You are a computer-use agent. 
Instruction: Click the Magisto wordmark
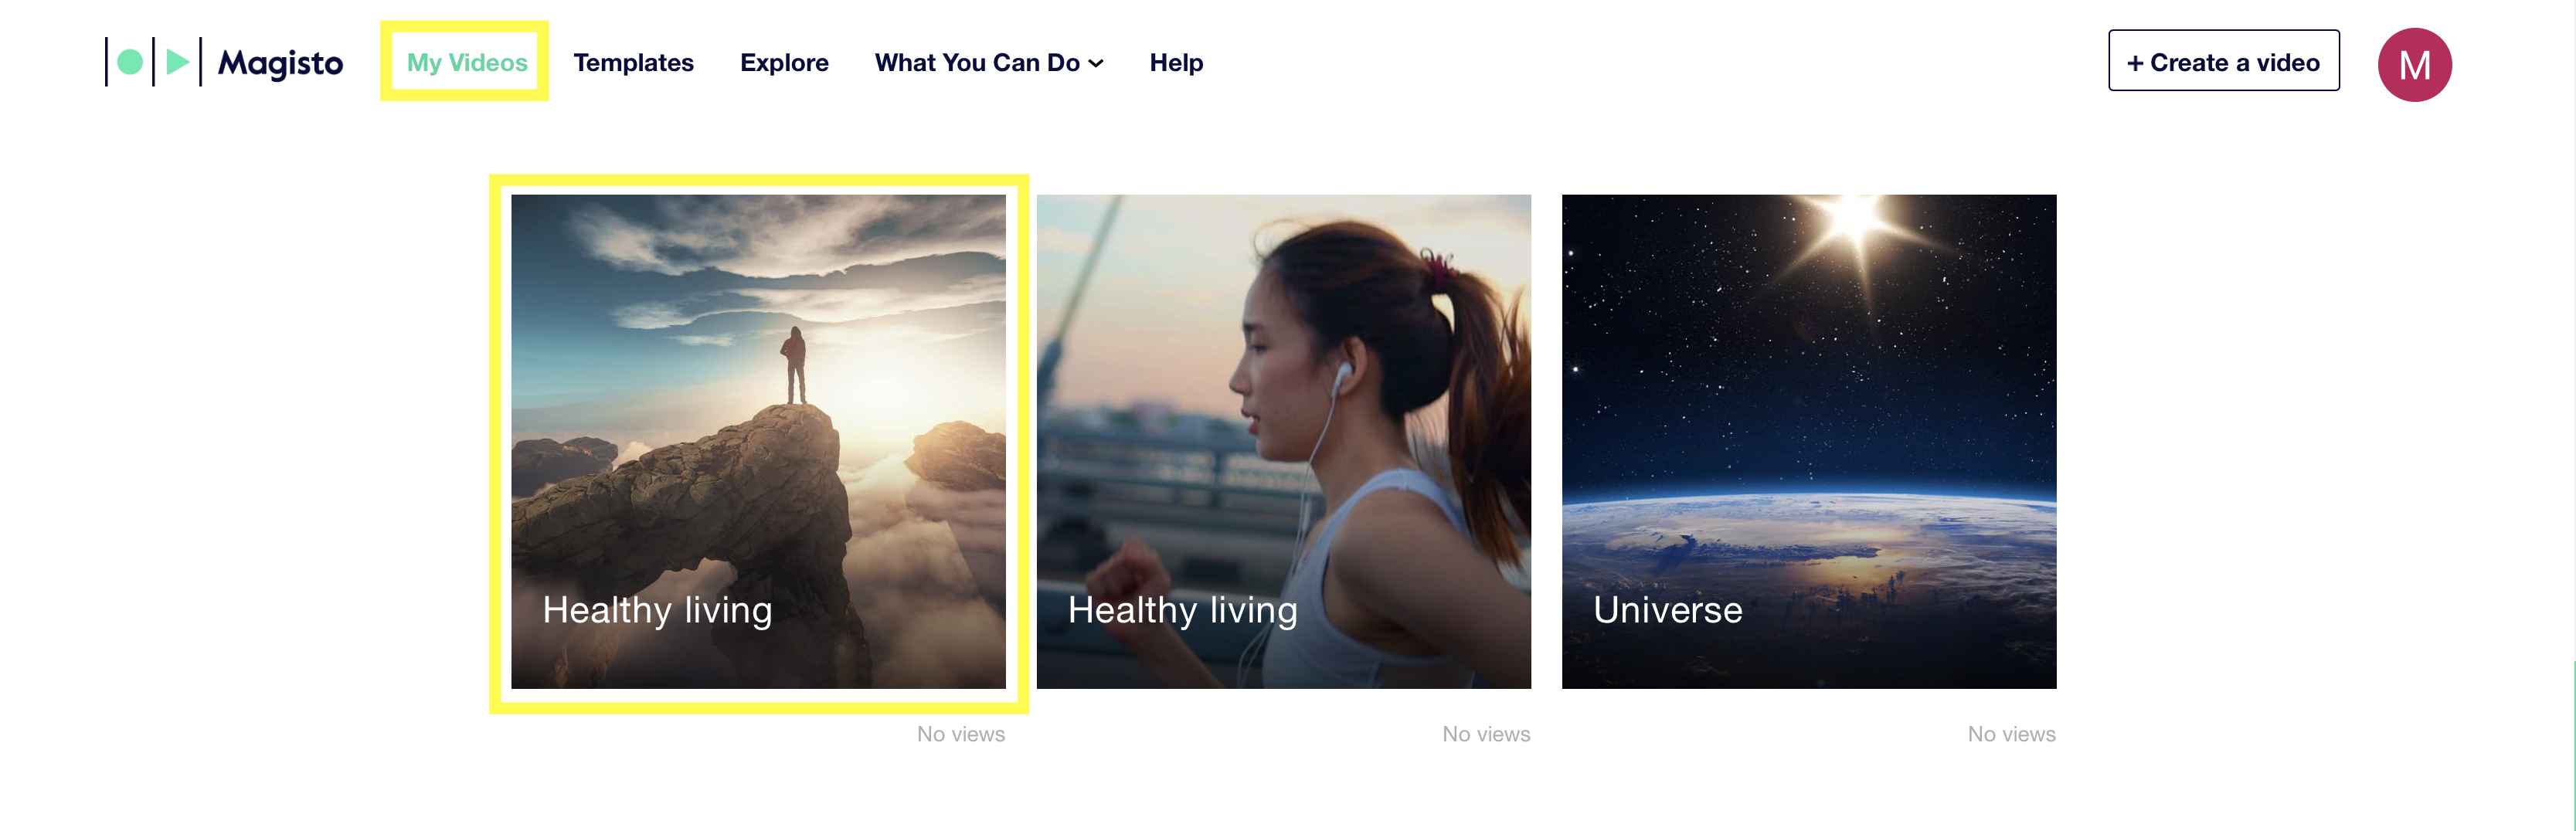[280, 63]
